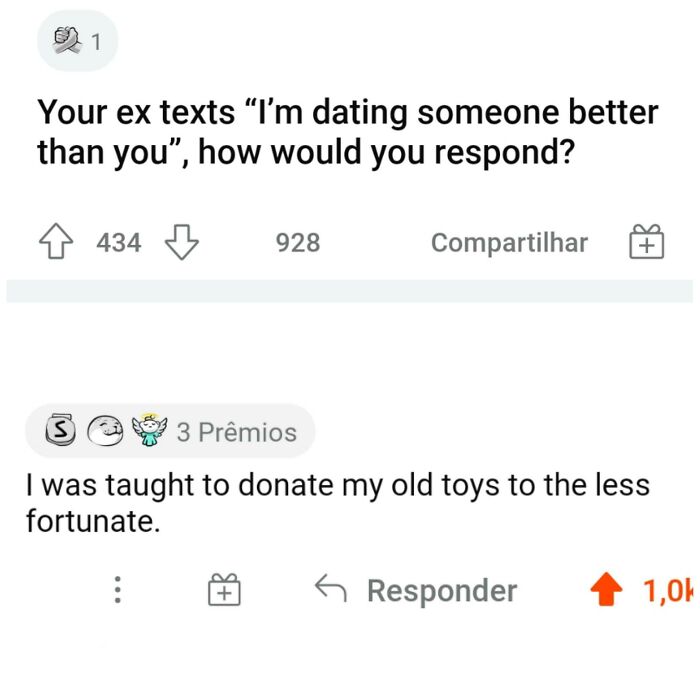Image resolution: width=700 pixels, height=700 pixels.
Task: Give an award using the comment's gift icon
Action: 225,590
